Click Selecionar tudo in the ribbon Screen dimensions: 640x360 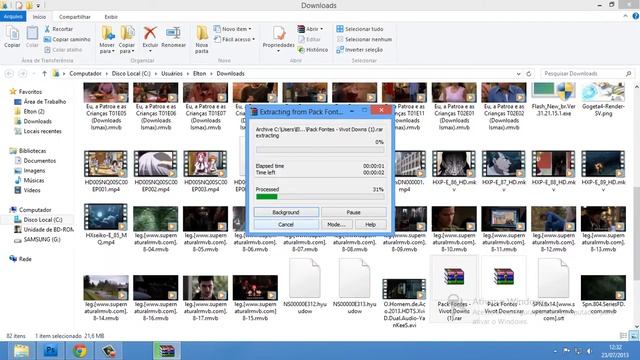point(360,29)
